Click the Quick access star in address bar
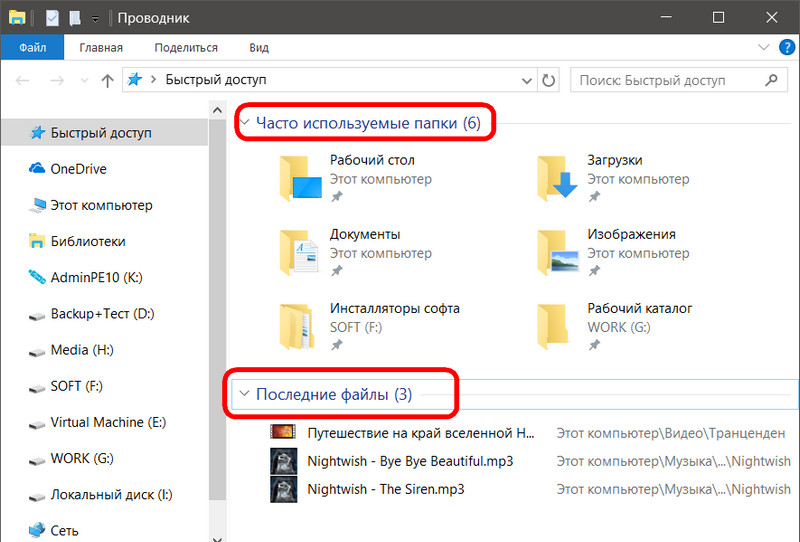The image size is (800, 542). (135, 79)
